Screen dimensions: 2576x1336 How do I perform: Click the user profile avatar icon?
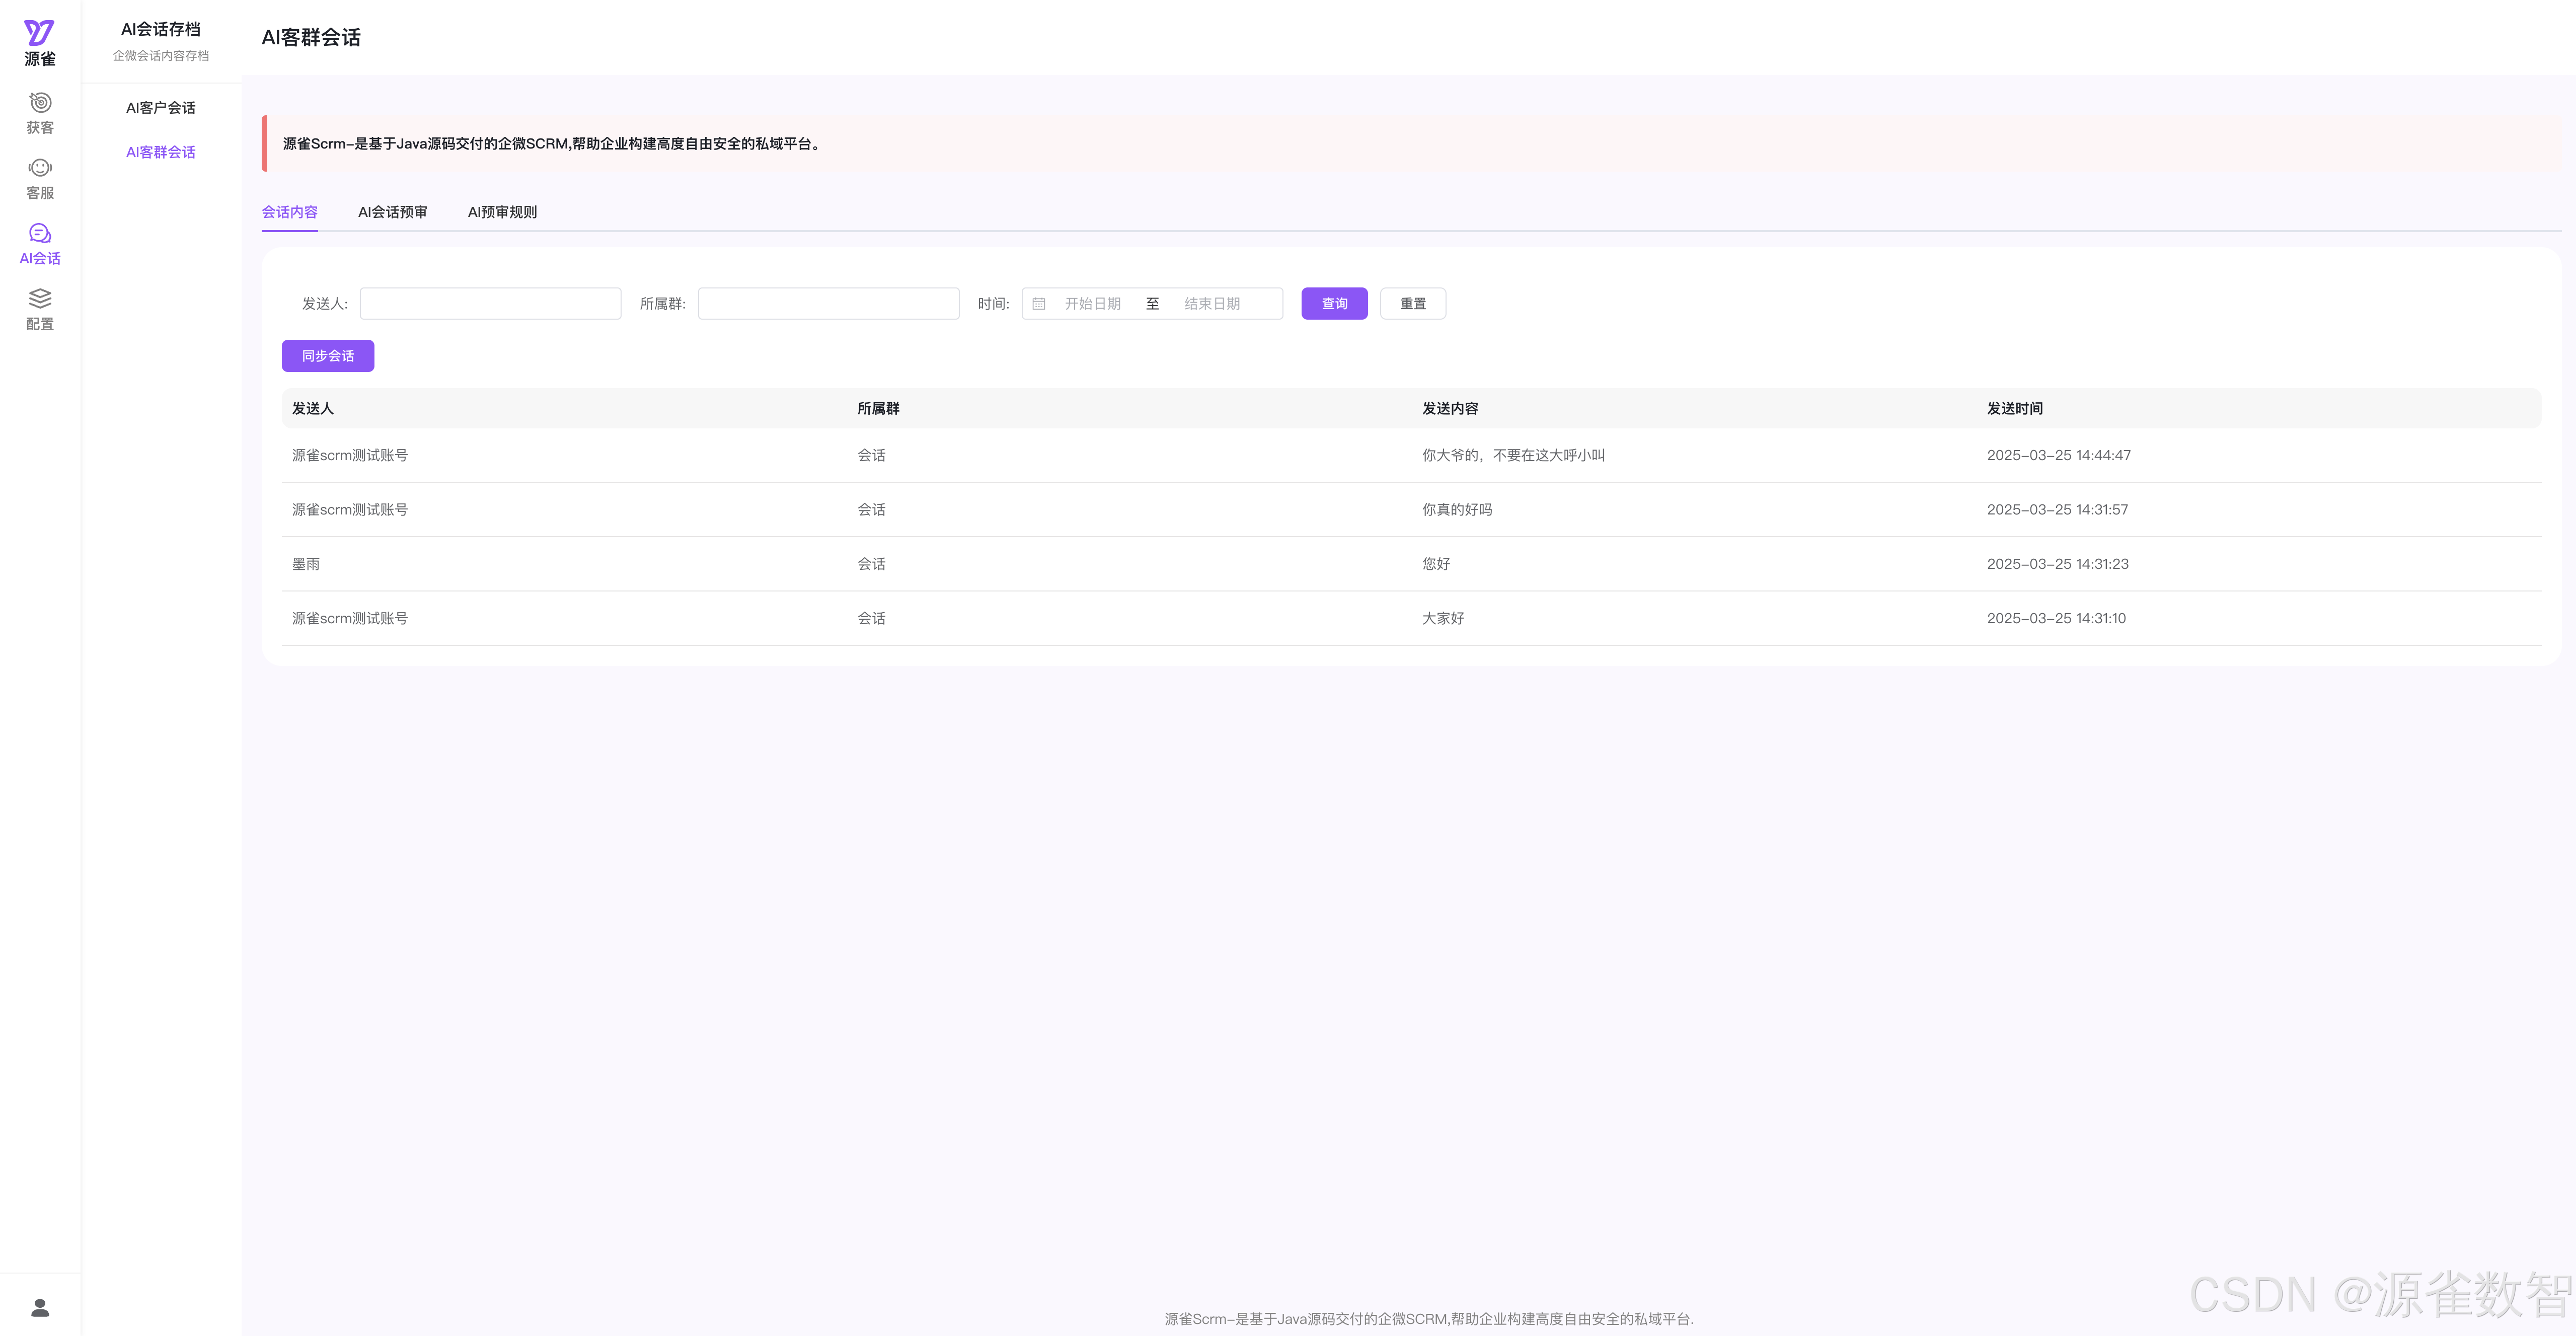click(x=40, y=1307)
